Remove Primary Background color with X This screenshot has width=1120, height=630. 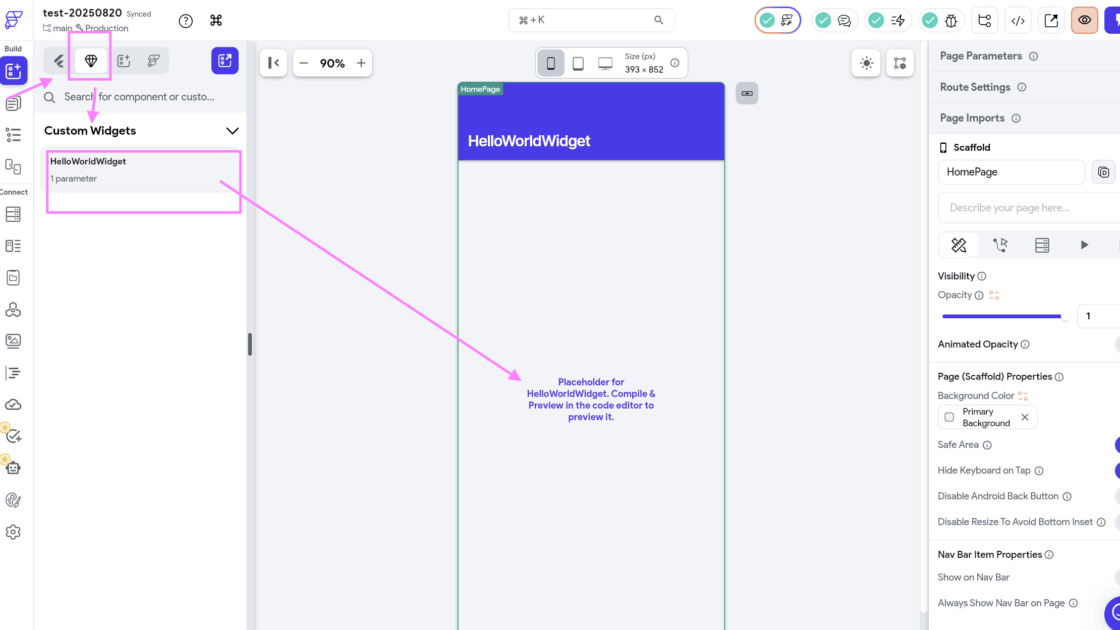click(1025, 417)
